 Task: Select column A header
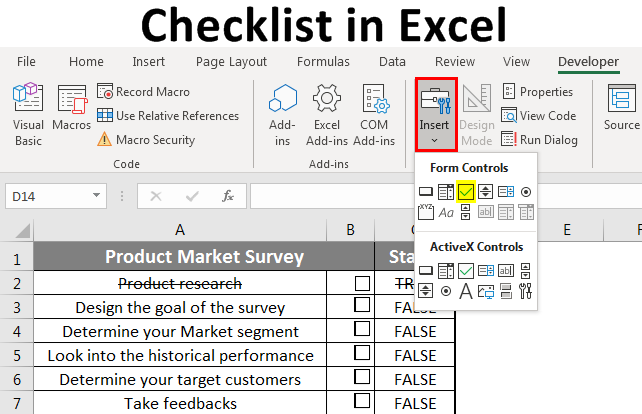pyautogui.click(x=180, y=230)
